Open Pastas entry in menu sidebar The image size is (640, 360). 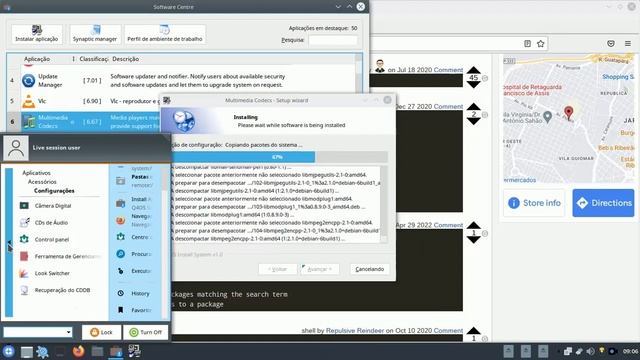135,181
